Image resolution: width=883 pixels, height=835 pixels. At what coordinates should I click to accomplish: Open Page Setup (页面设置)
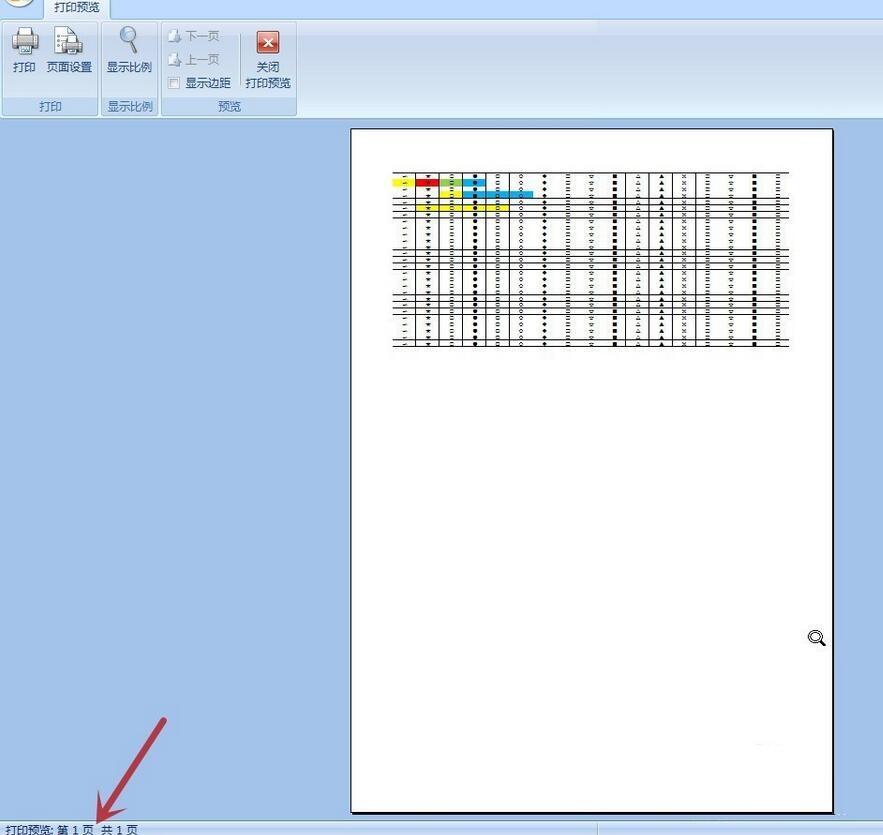pyautogui.click(x=69, y=50)
